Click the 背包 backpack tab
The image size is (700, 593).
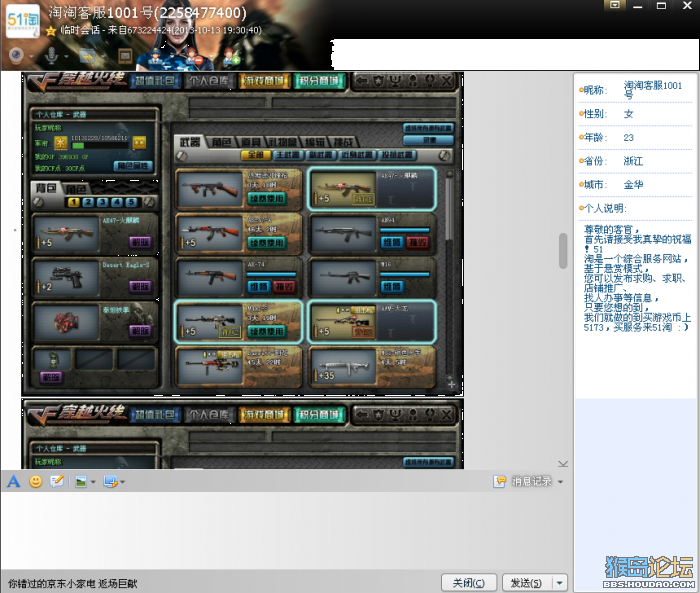point(46,188)
